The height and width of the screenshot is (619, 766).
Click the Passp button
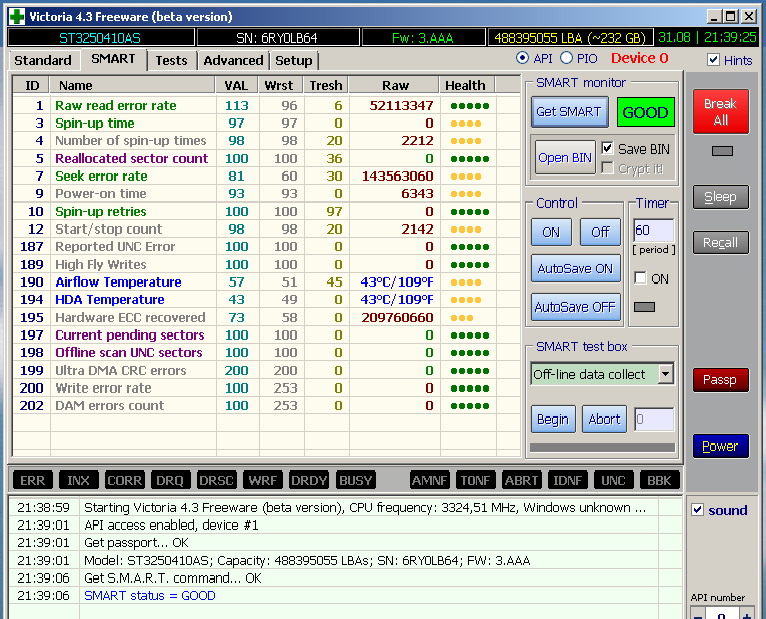coord(721,380)
